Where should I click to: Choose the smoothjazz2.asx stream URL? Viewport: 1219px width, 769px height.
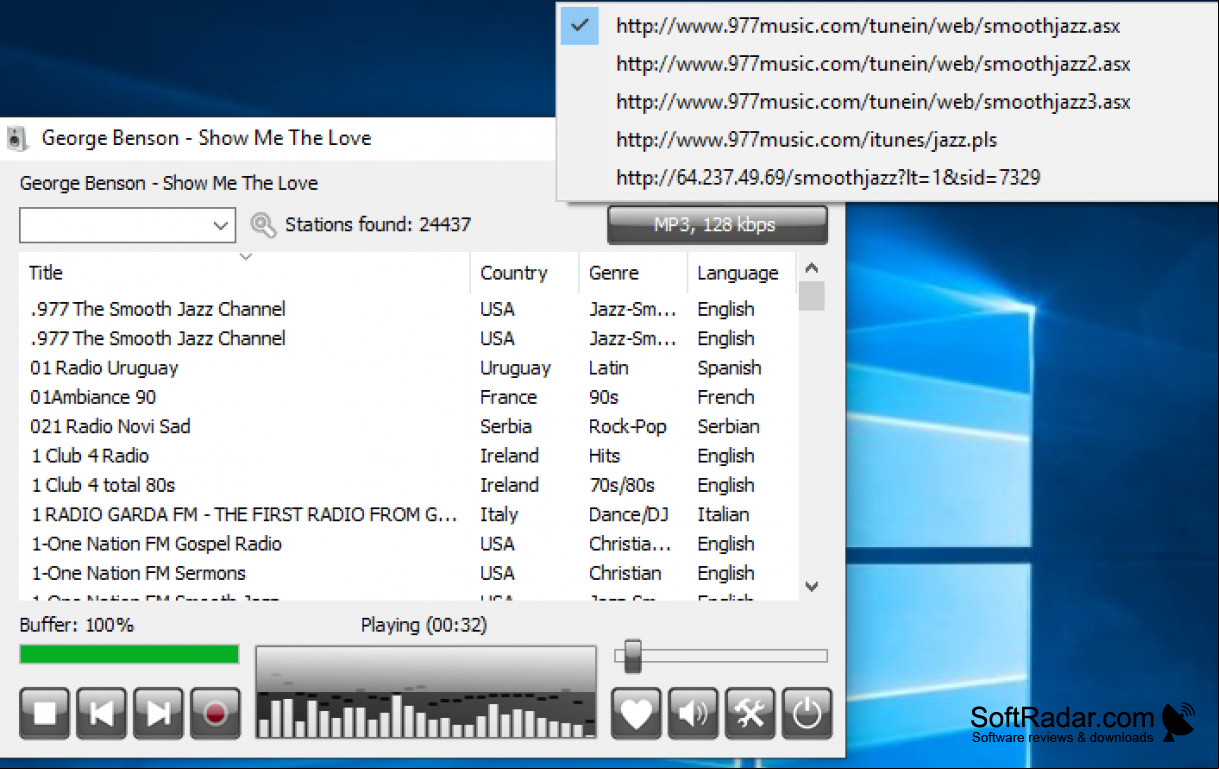(873, 64)
